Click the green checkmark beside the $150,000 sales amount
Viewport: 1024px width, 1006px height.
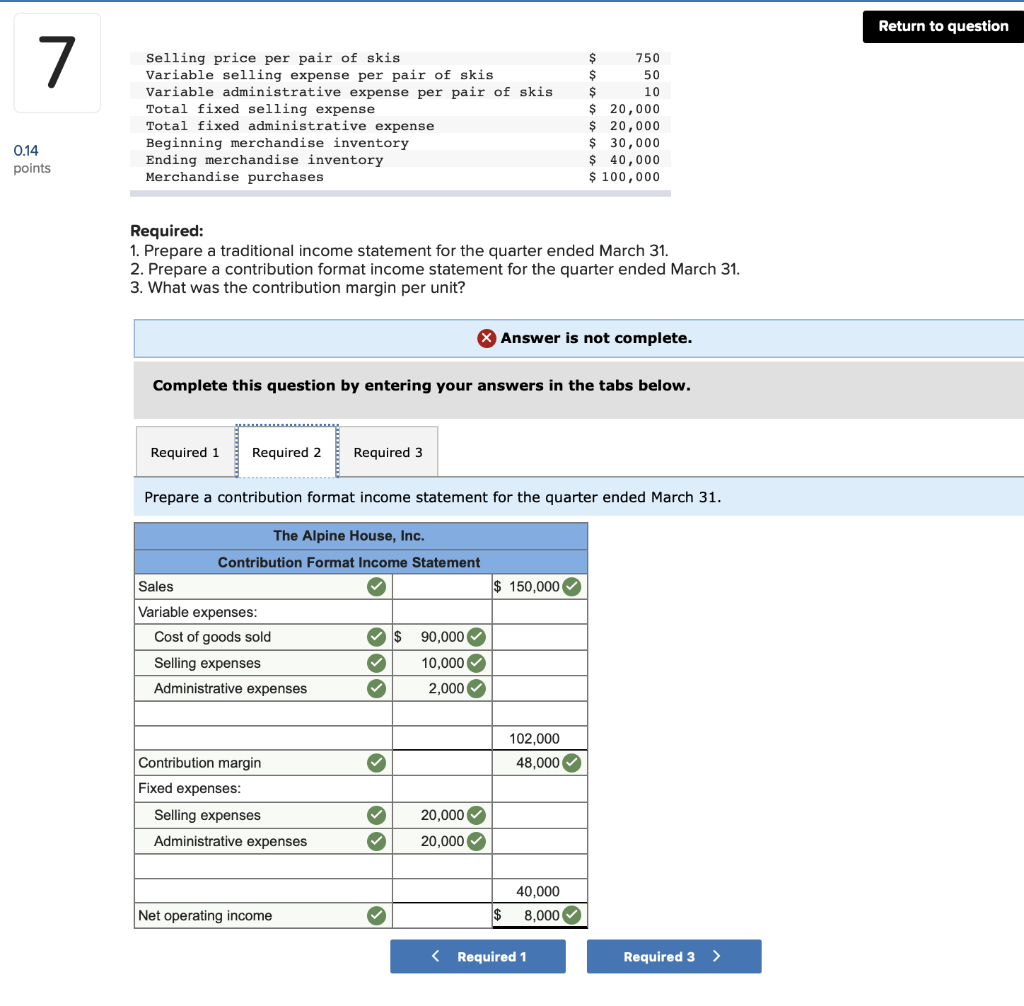click(x=571, y=587)
